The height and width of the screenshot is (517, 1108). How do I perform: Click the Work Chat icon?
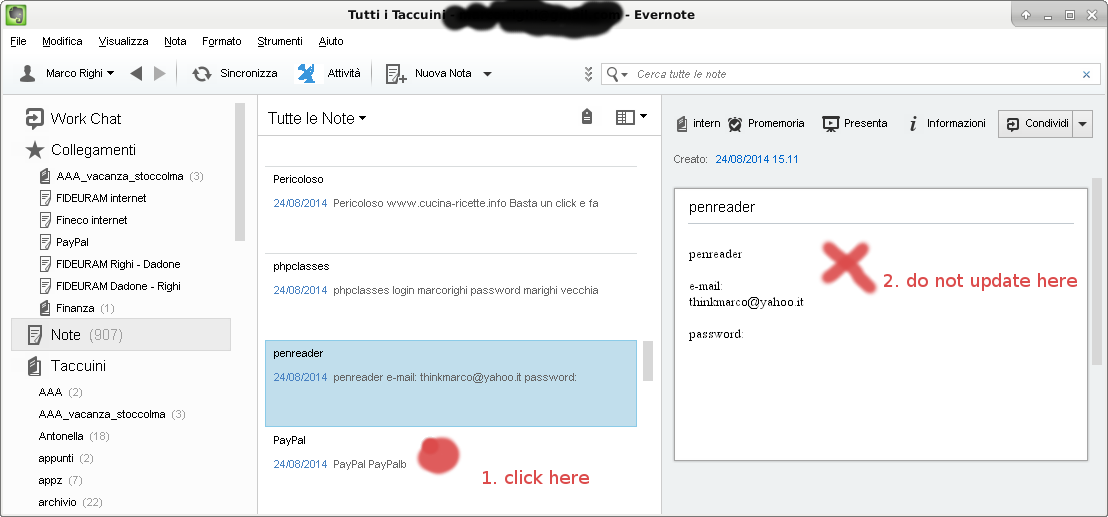coord(35,118)
